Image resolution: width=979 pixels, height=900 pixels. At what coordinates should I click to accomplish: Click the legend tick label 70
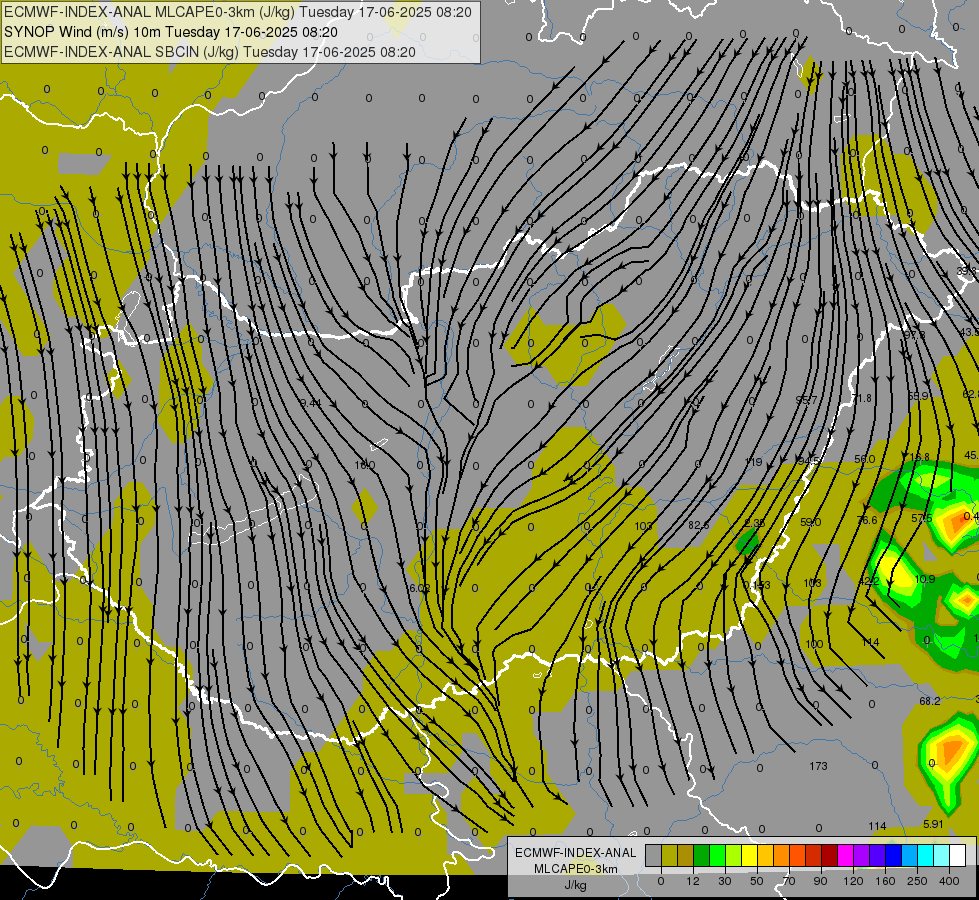(789, 881)
